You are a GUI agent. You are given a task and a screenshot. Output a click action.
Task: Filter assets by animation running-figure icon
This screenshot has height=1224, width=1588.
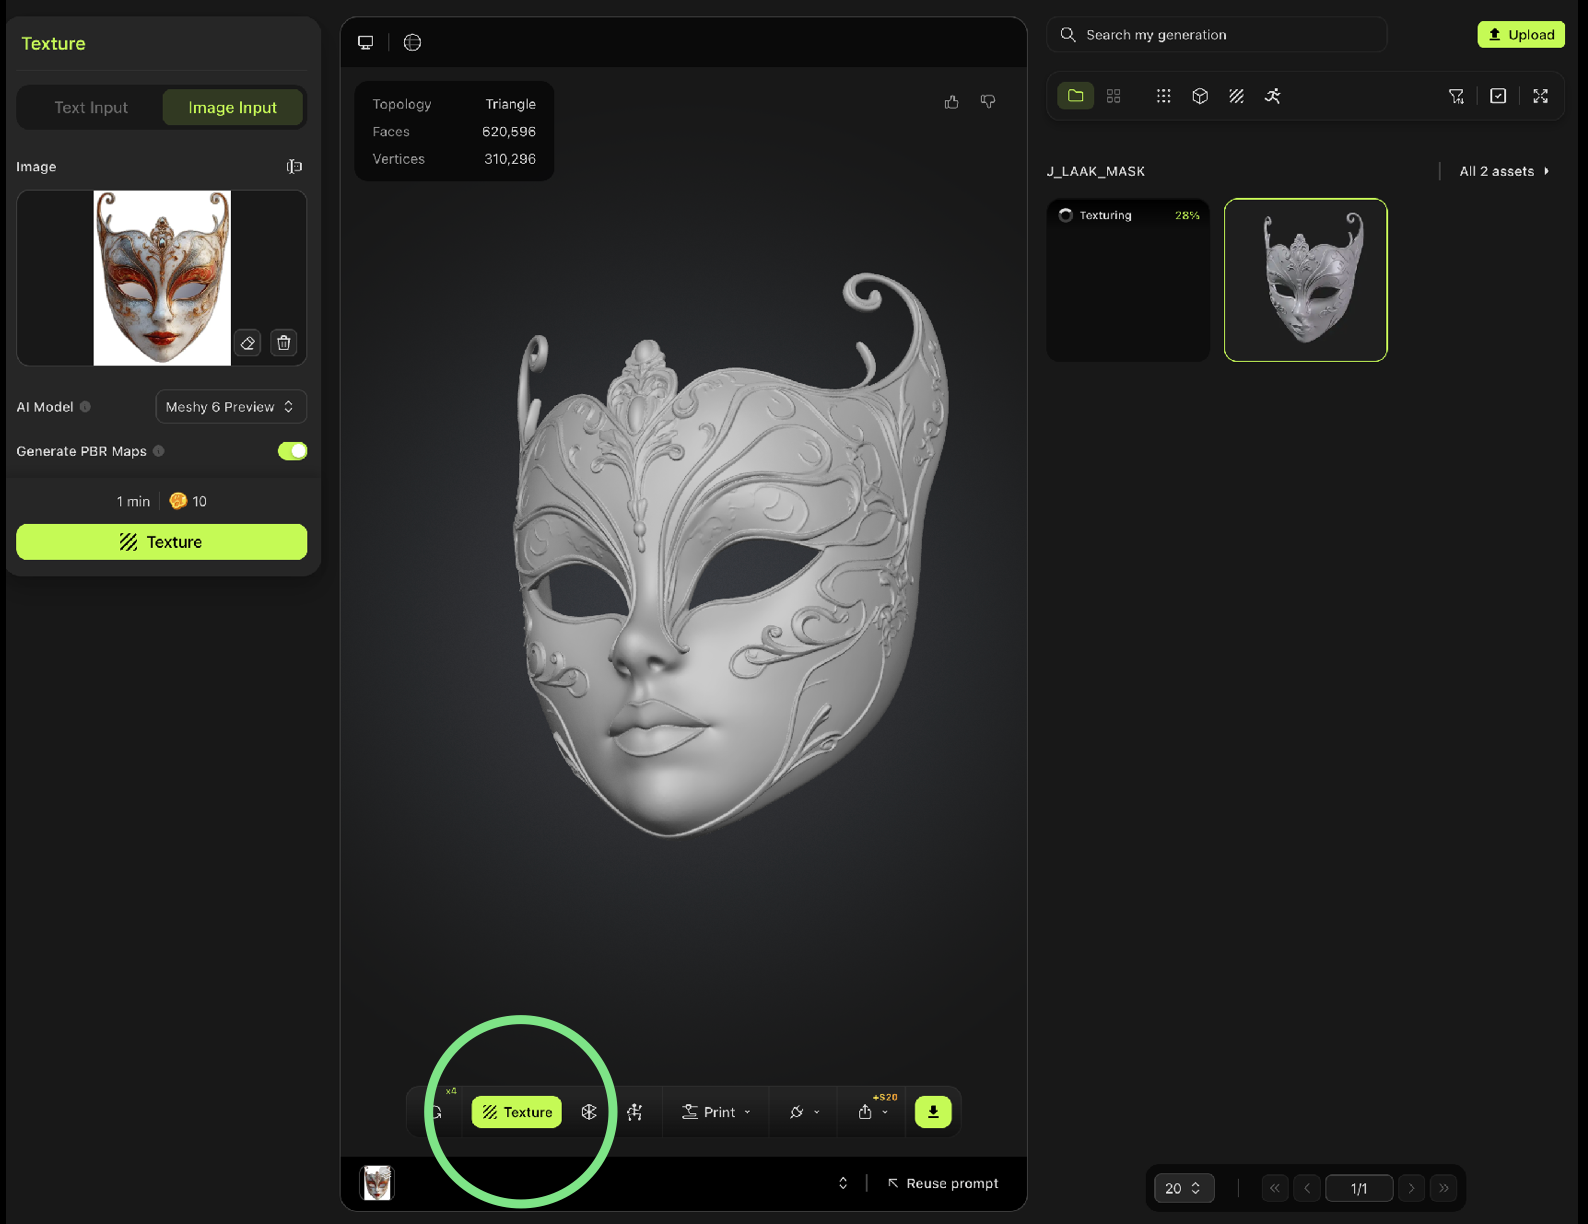[x=1273, y=96]
